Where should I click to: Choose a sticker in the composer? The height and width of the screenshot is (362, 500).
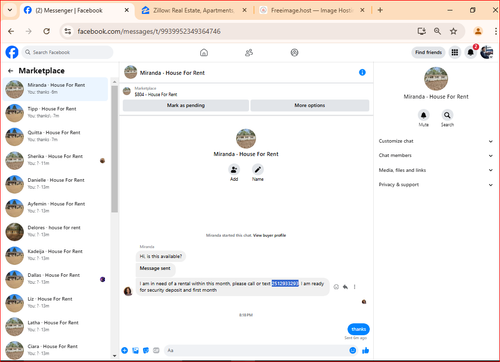(146, 350)
